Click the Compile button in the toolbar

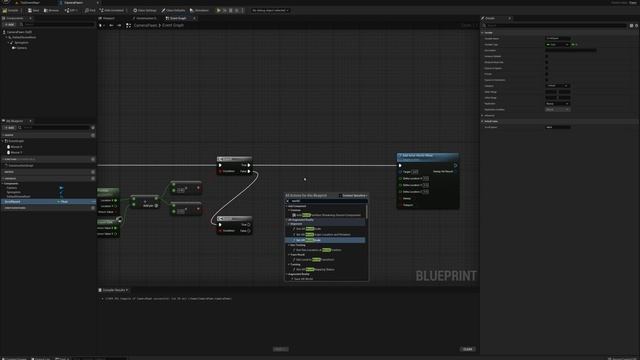coord(11,10)
